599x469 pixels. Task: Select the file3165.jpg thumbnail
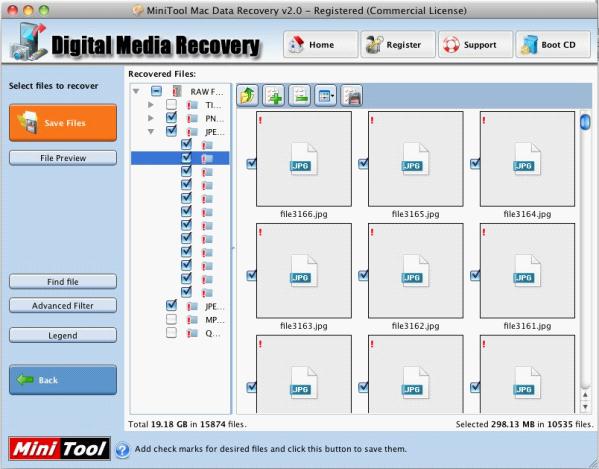[x=416, y=159]
